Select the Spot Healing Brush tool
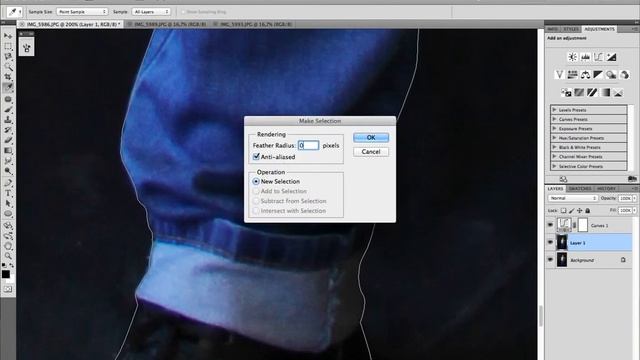This screenshot has width=640, height=360. point(8,99)
